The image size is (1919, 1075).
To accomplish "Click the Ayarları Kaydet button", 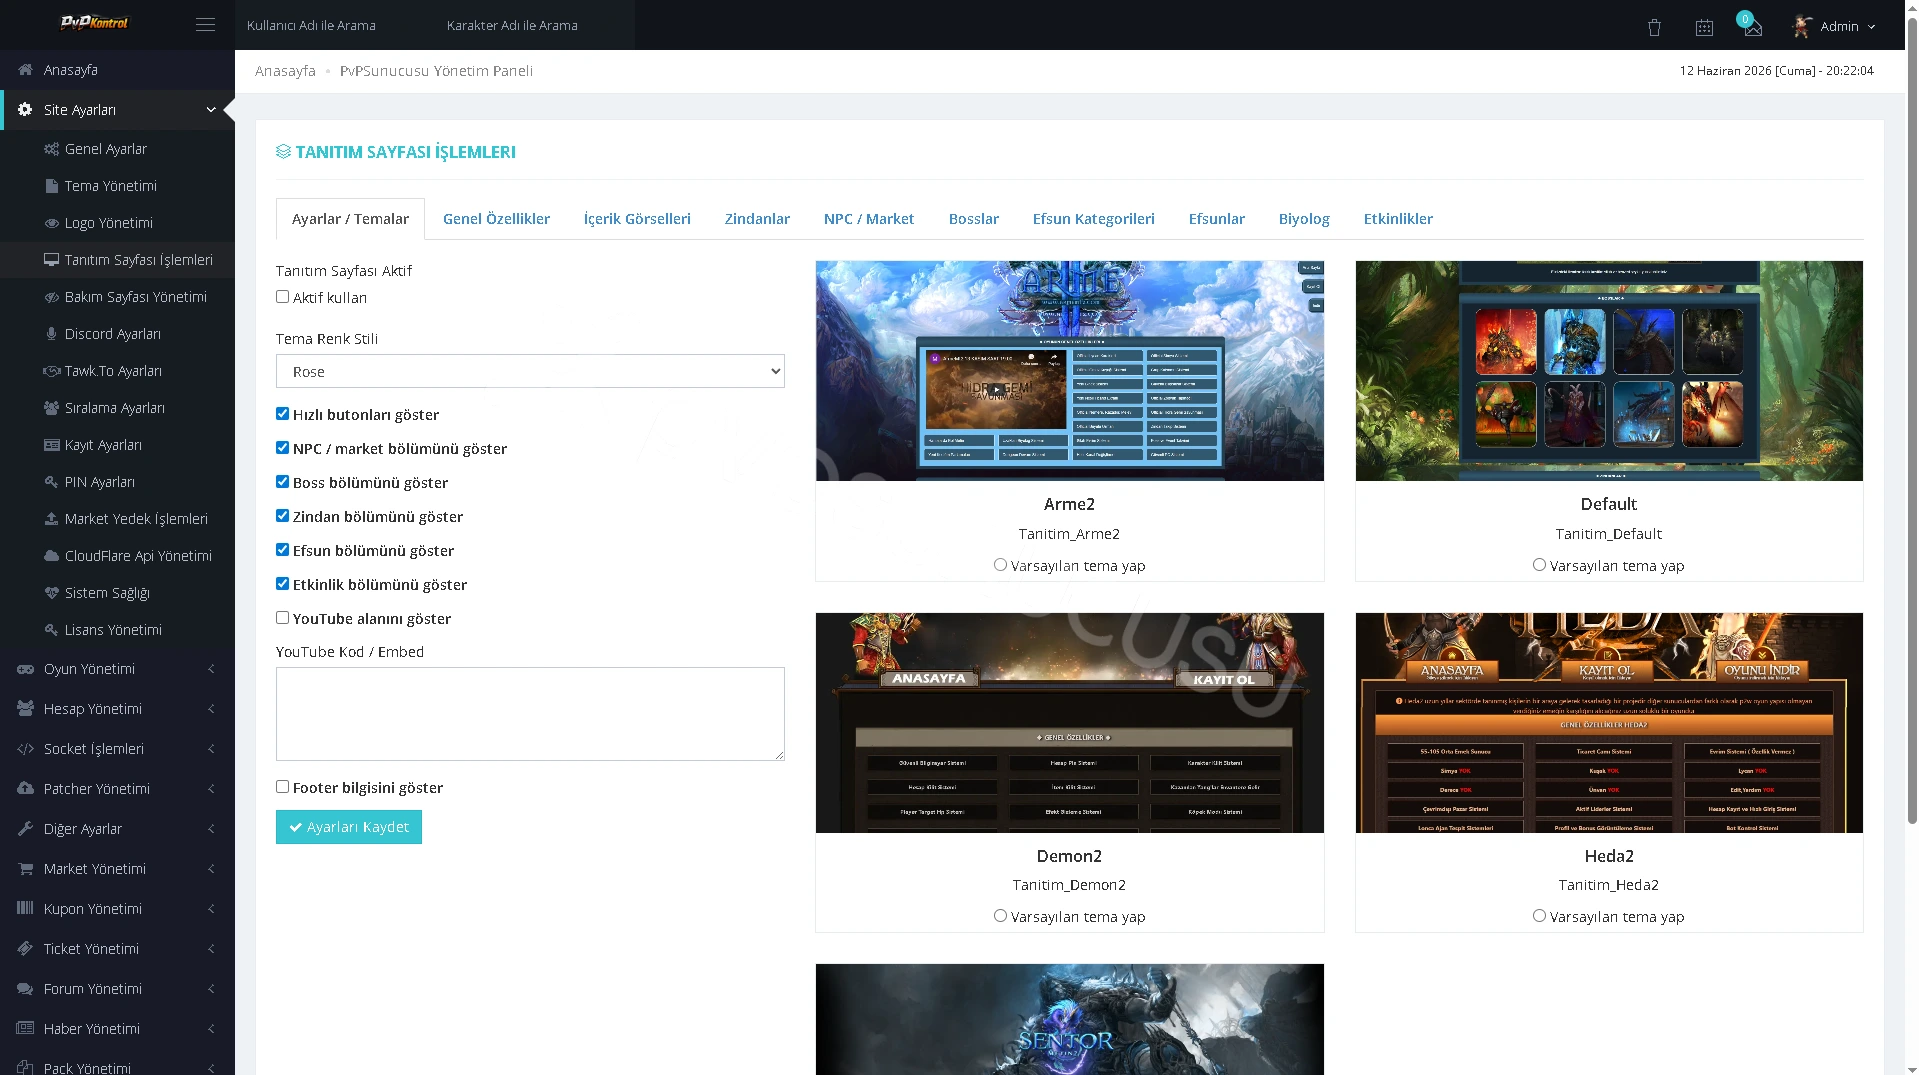I will pyautogui.click(x=349, y=827).
